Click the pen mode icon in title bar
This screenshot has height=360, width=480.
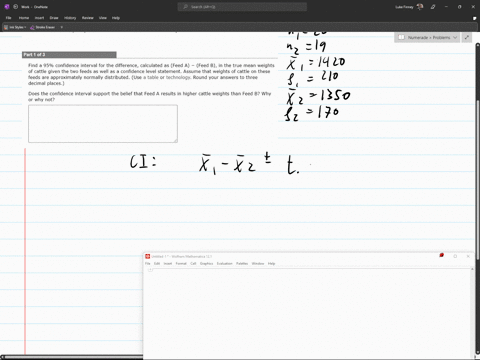[x=433, y=7]
